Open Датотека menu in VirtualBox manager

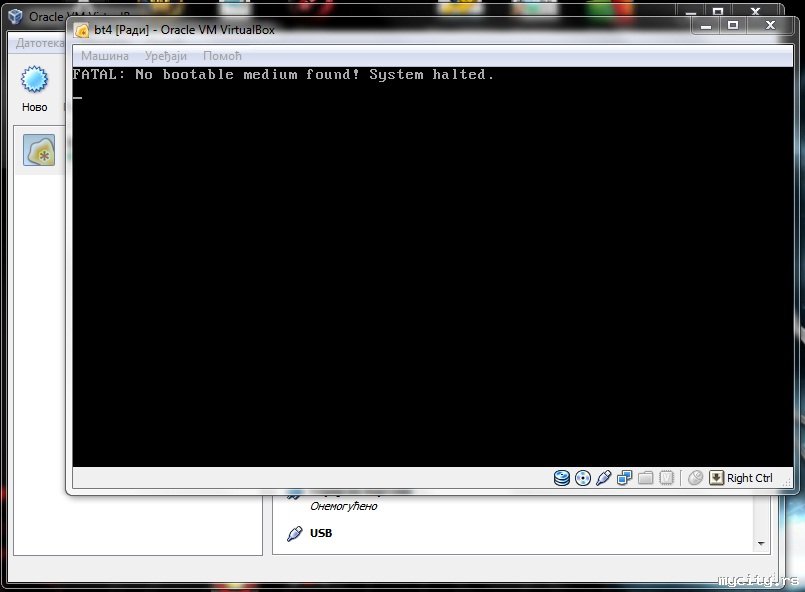coord(40,43)
